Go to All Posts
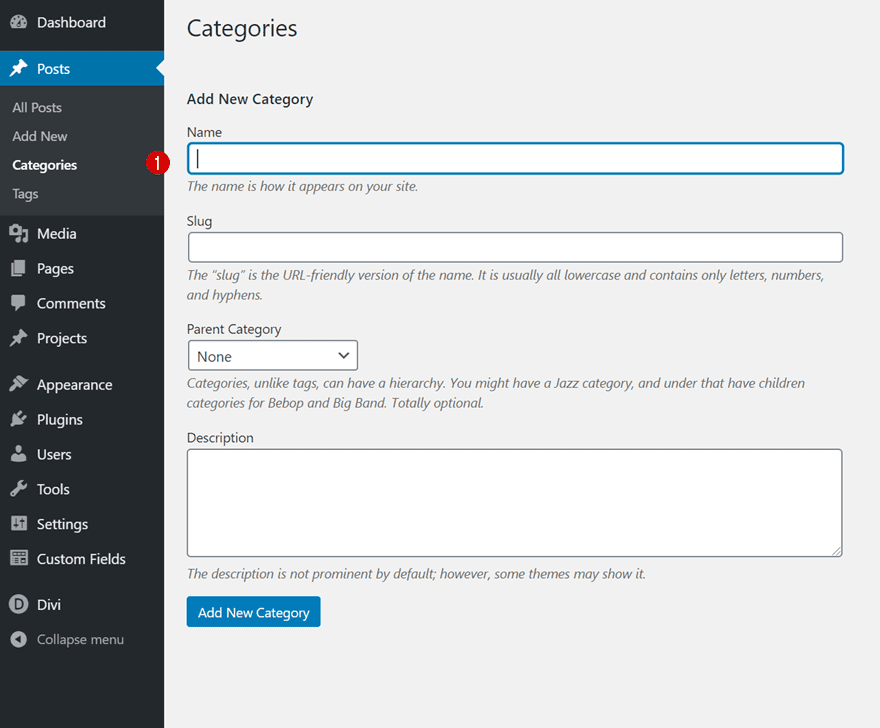The image size is (880, 728). tap(36, 107)
